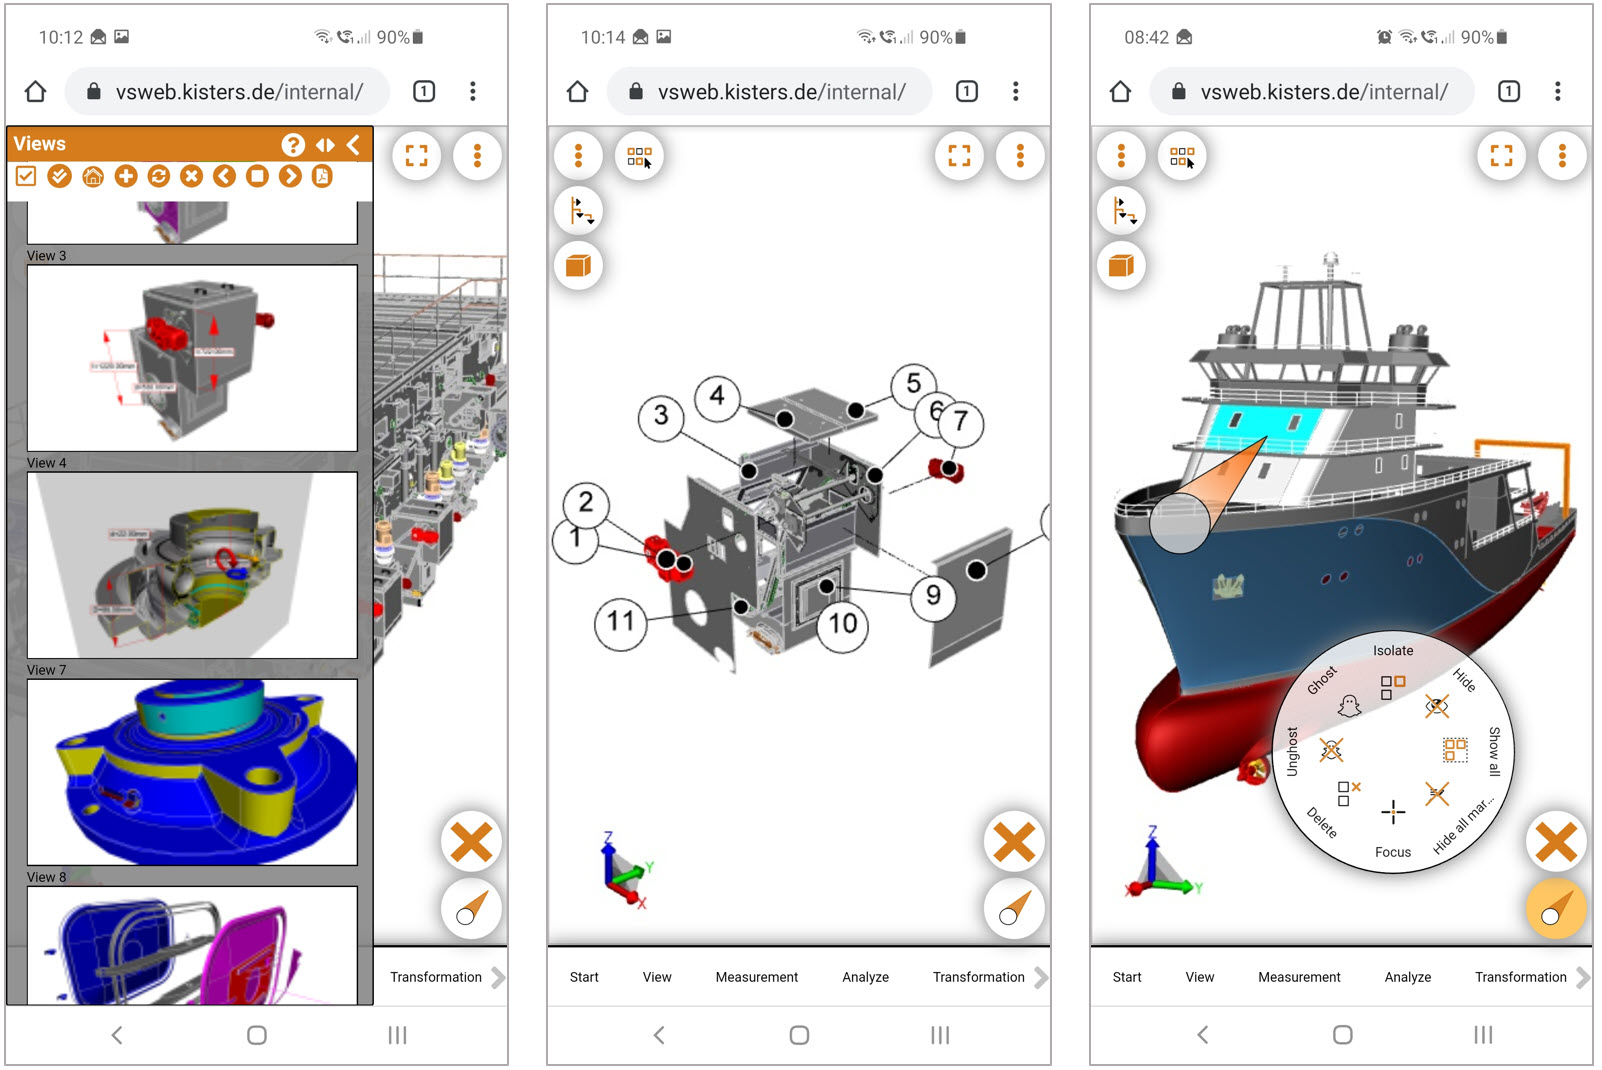Open left three-dot menu in middle phone screen
The height and width of the screenshot is (1070, 1602).
click(578, 156)
